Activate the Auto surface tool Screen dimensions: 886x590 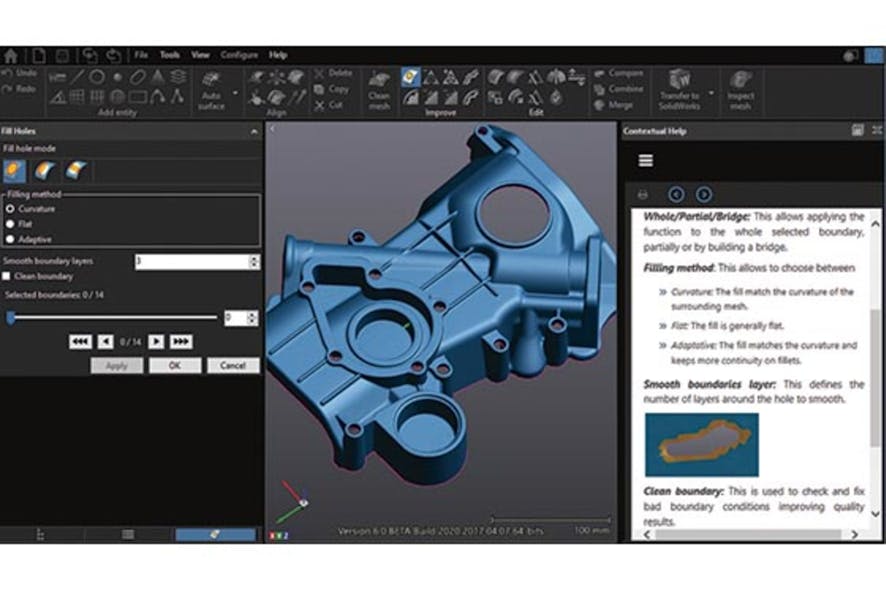pyautogui.click(x=213, y=89)
